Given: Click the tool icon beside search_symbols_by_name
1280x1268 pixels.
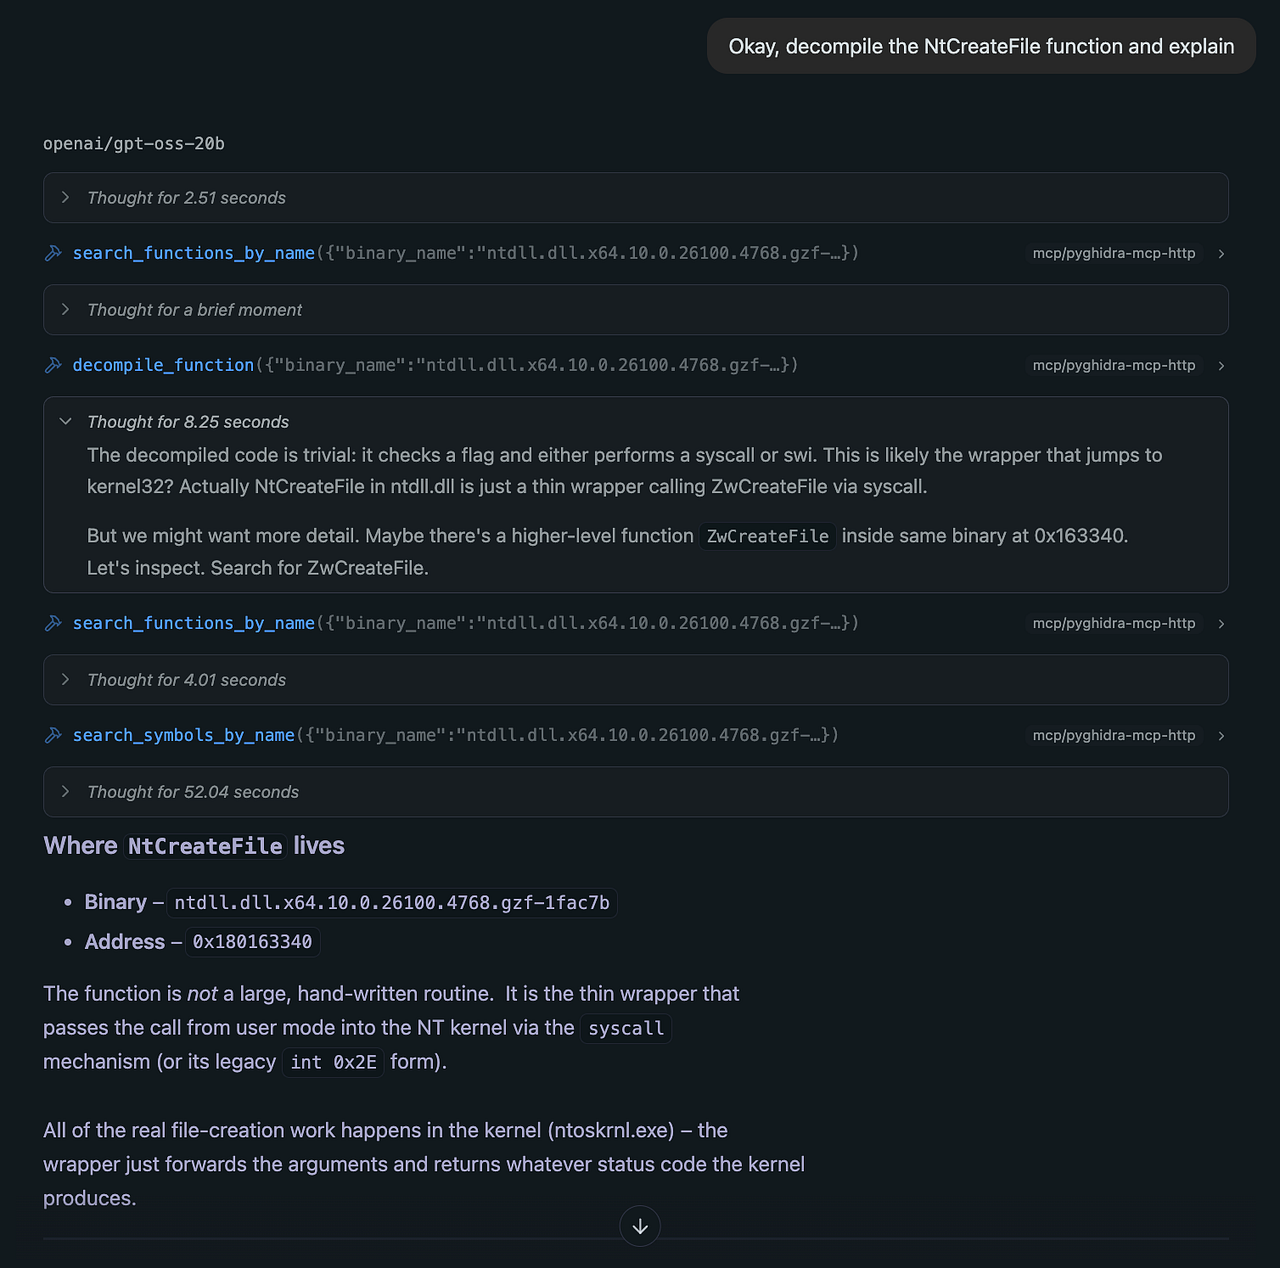Looking at the screenshot, I should (53, 735).
